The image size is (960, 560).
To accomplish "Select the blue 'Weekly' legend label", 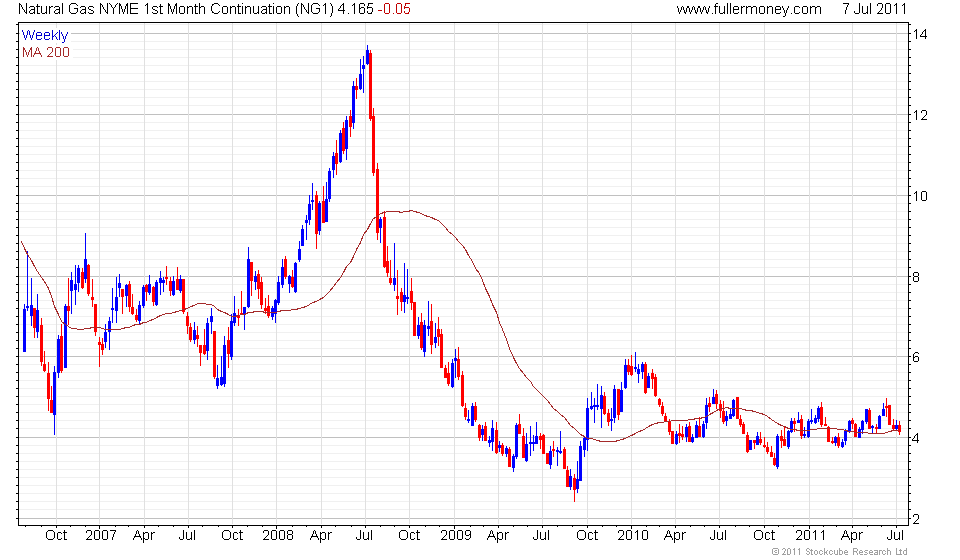I will click(x=45, y=35).
